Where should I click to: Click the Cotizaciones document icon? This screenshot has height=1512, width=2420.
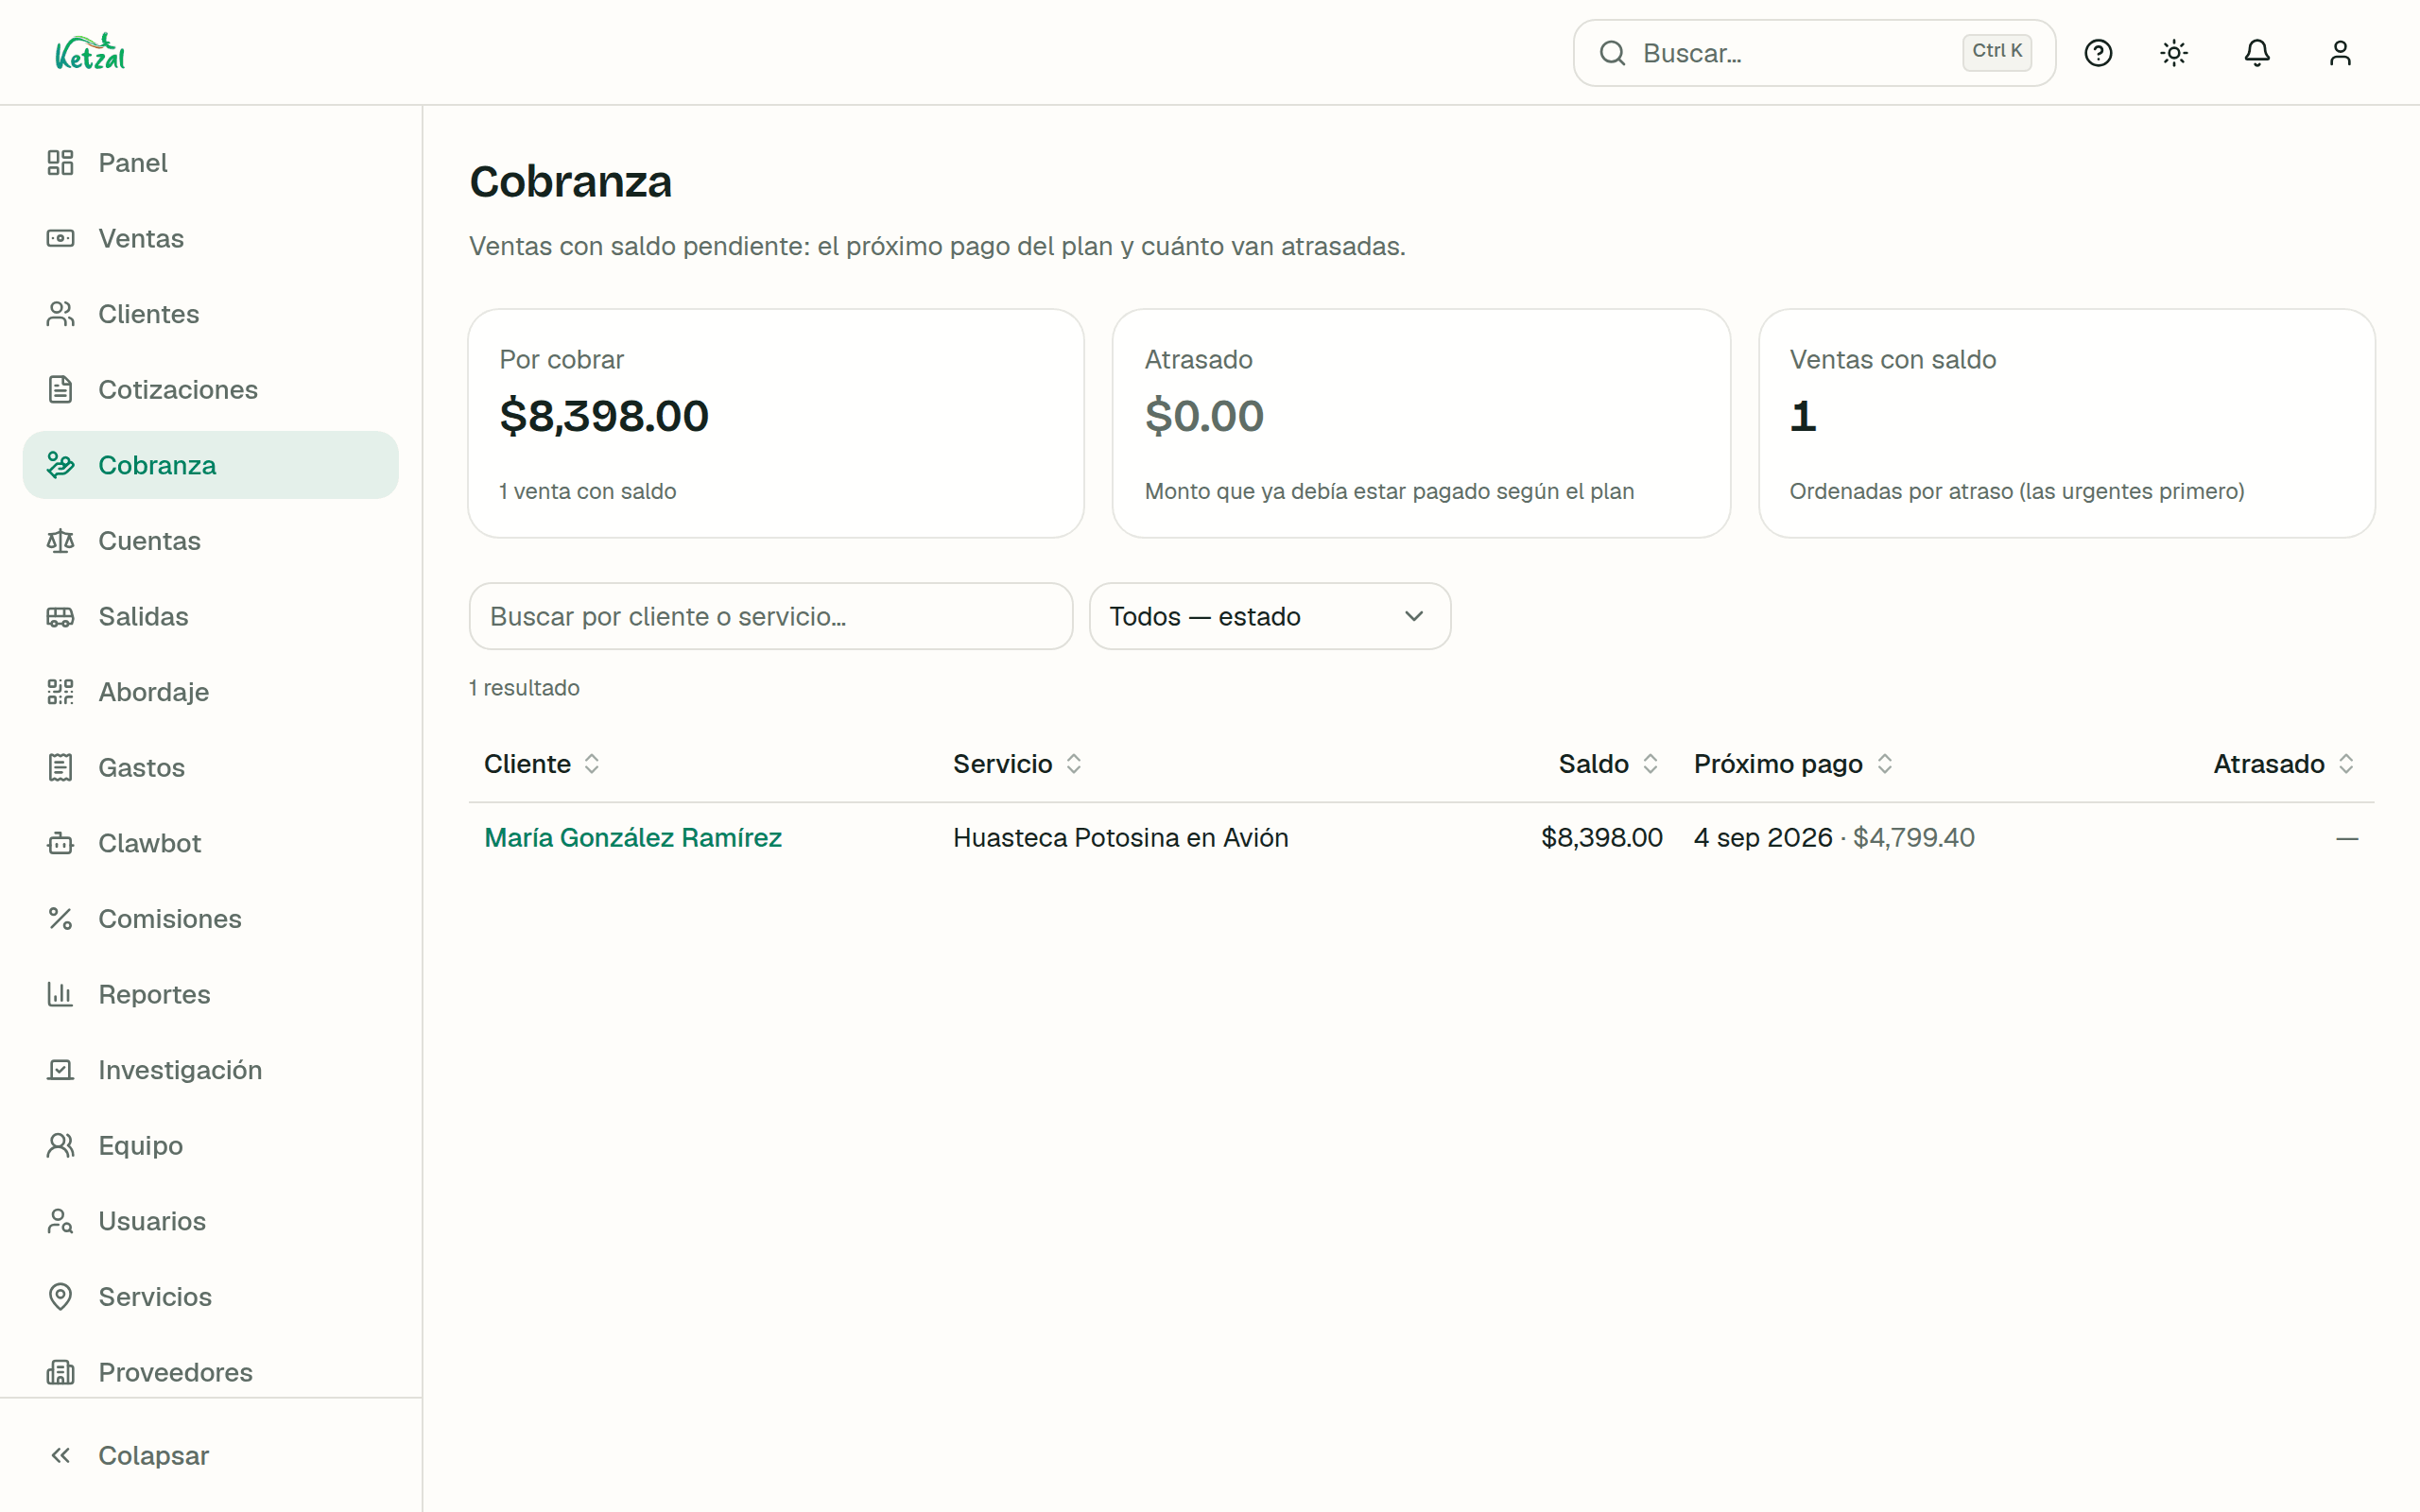[60, 389]
